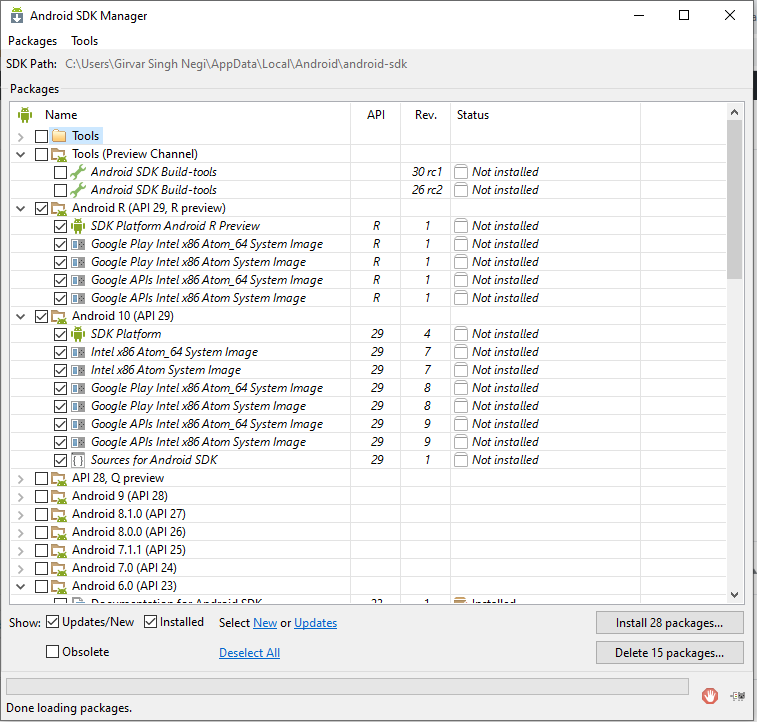
Task: Click wrench icon for Build-tools 30 rc1
Action: [78, 172]
